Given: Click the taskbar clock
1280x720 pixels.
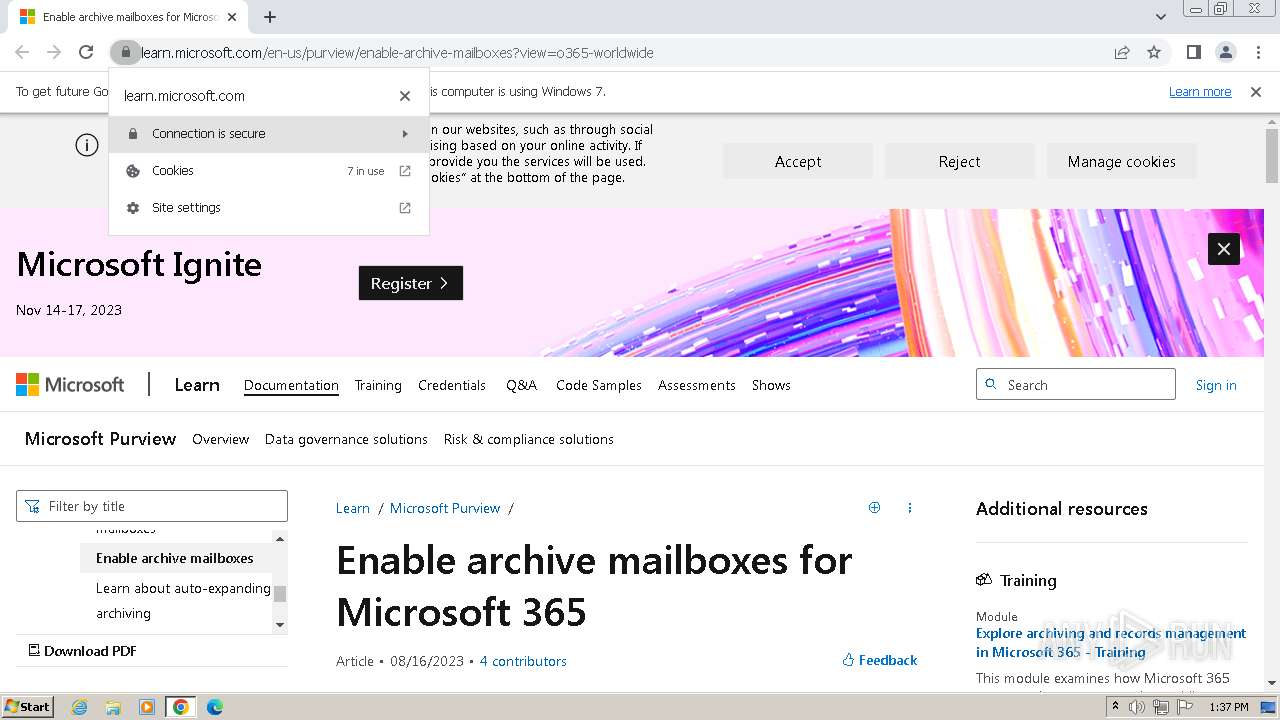Looking at the screenshot, I should pos(1228,707).
